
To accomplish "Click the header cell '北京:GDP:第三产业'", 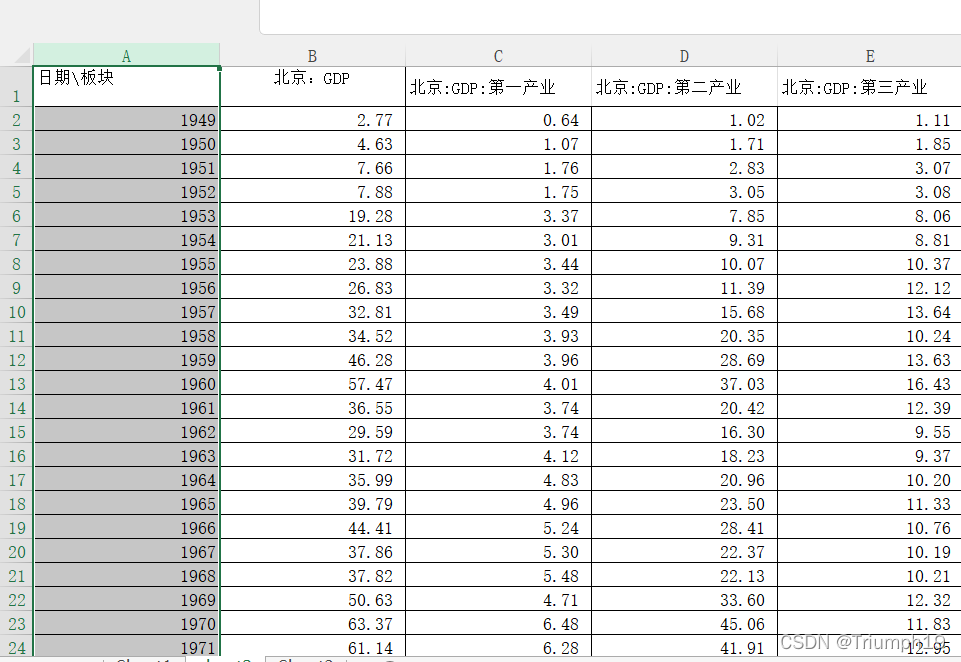I will point(870,86).
